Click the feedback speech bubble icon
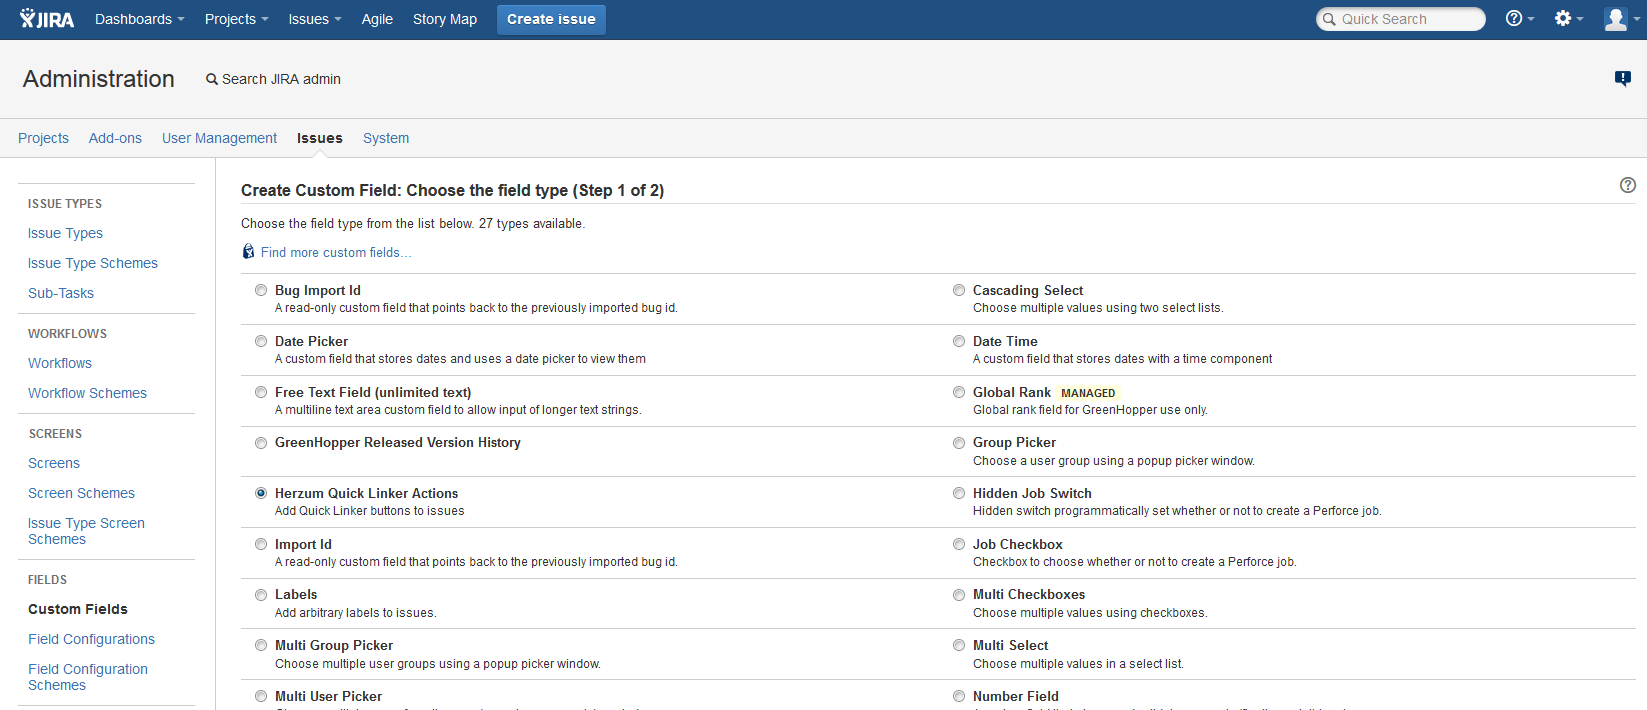The image size is (1647, 710). click(1622, 78)
